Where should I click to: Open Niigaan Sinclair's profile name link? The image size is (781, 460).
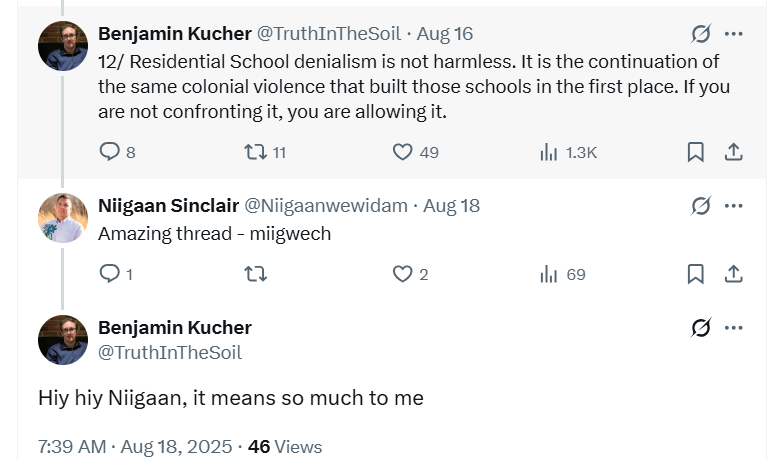[168, 206]
